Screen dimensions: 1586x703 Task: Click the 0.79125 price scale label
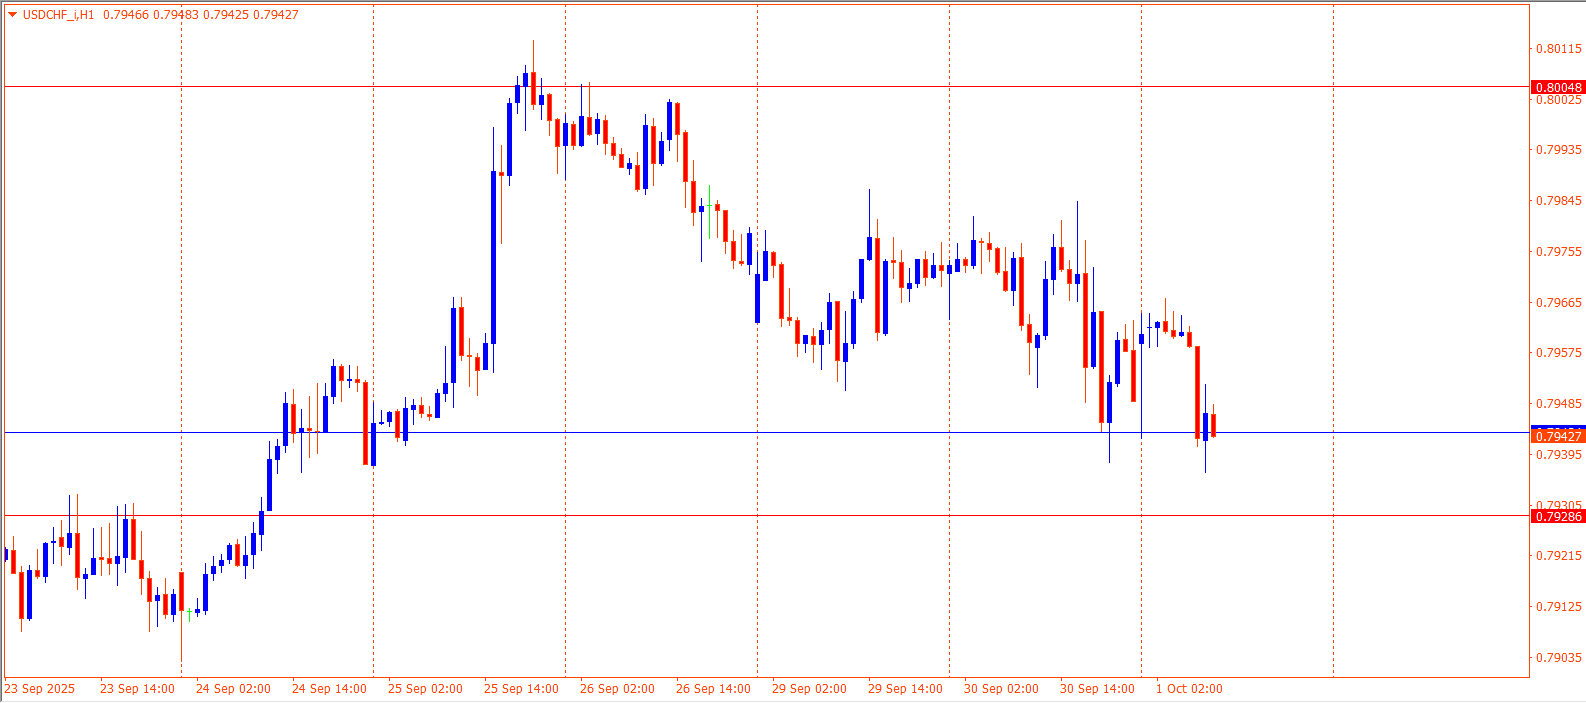(x=1559, y=607)
